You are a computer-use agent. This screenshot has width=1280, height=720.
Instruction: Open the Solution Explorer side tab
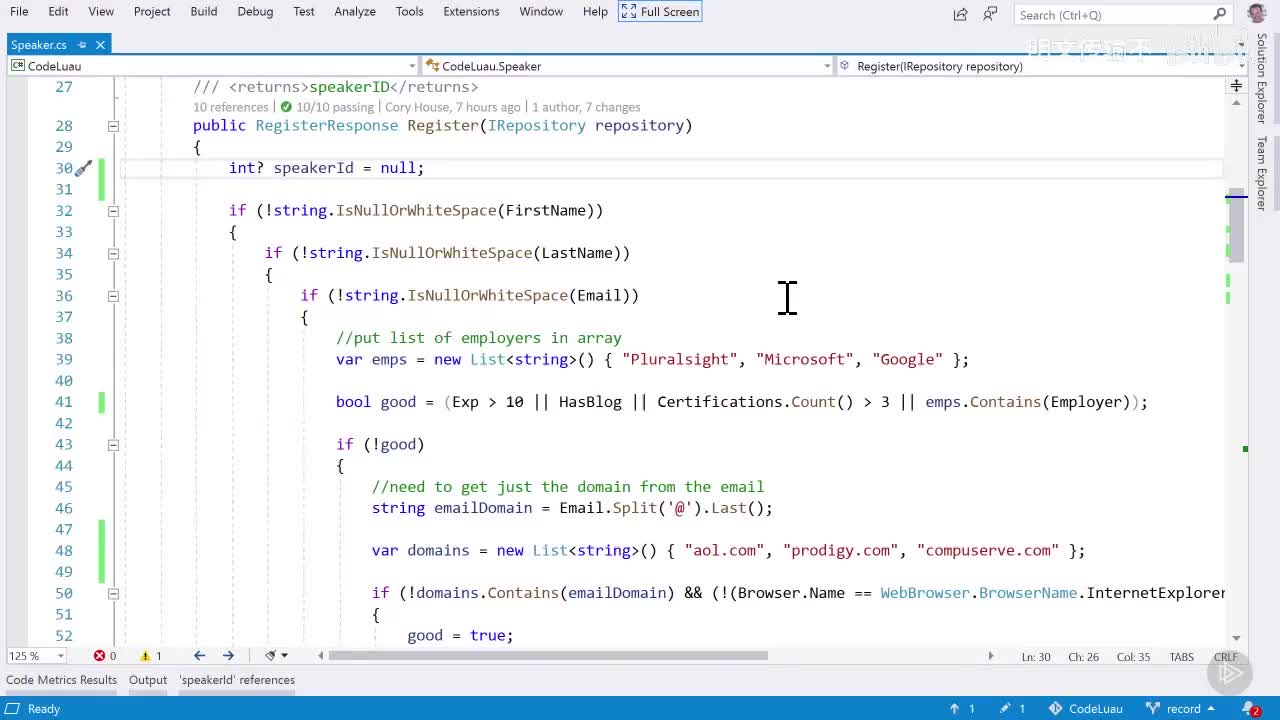[1262, 78]
